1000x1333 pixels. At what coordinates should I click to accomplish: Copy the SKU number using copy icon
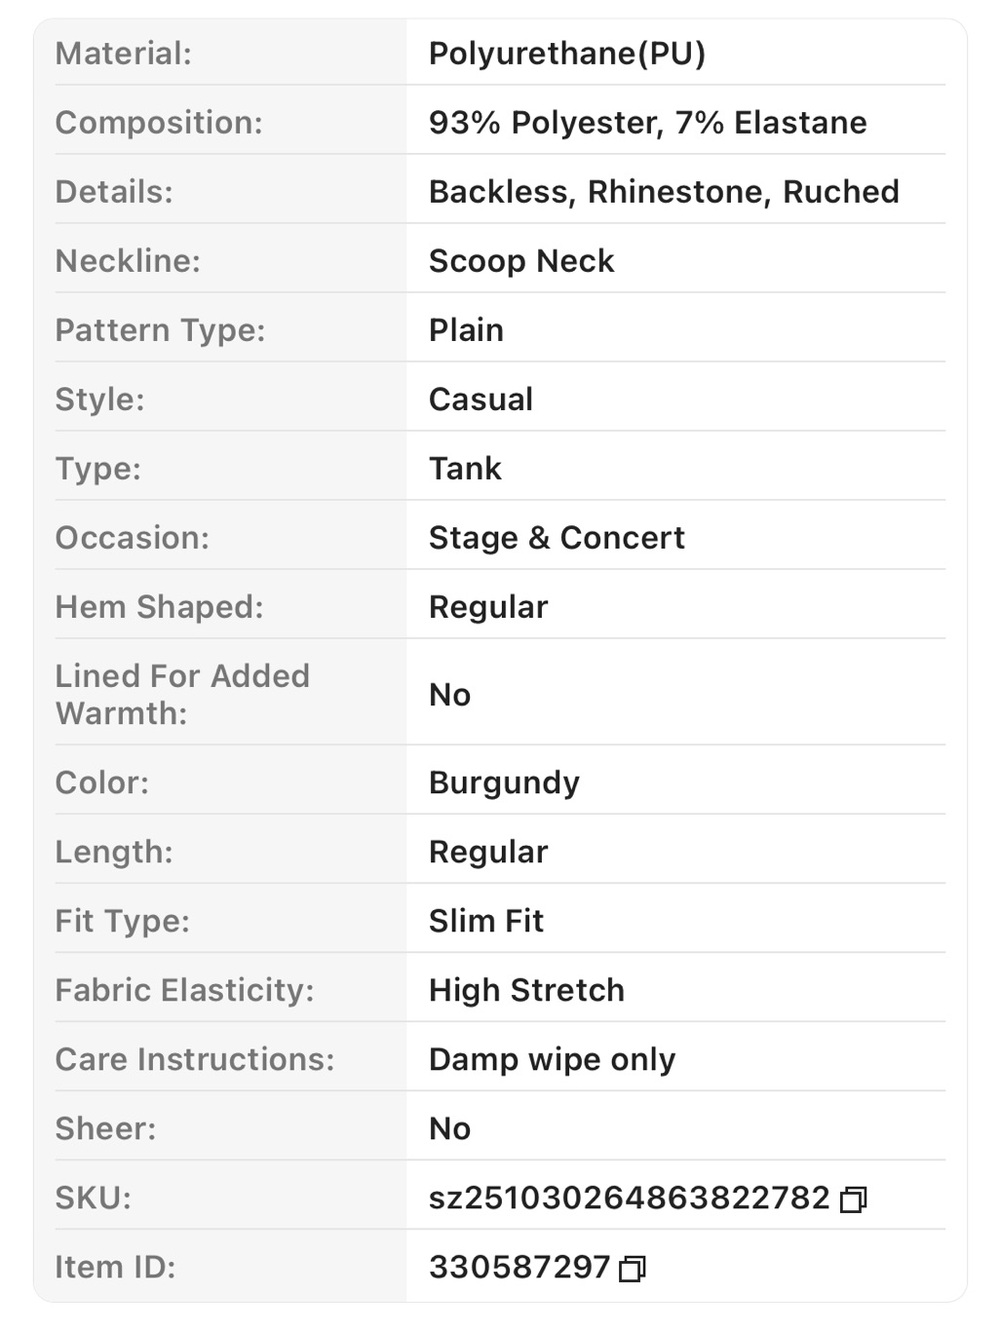pyautogui.click(x=853, y=1199)
